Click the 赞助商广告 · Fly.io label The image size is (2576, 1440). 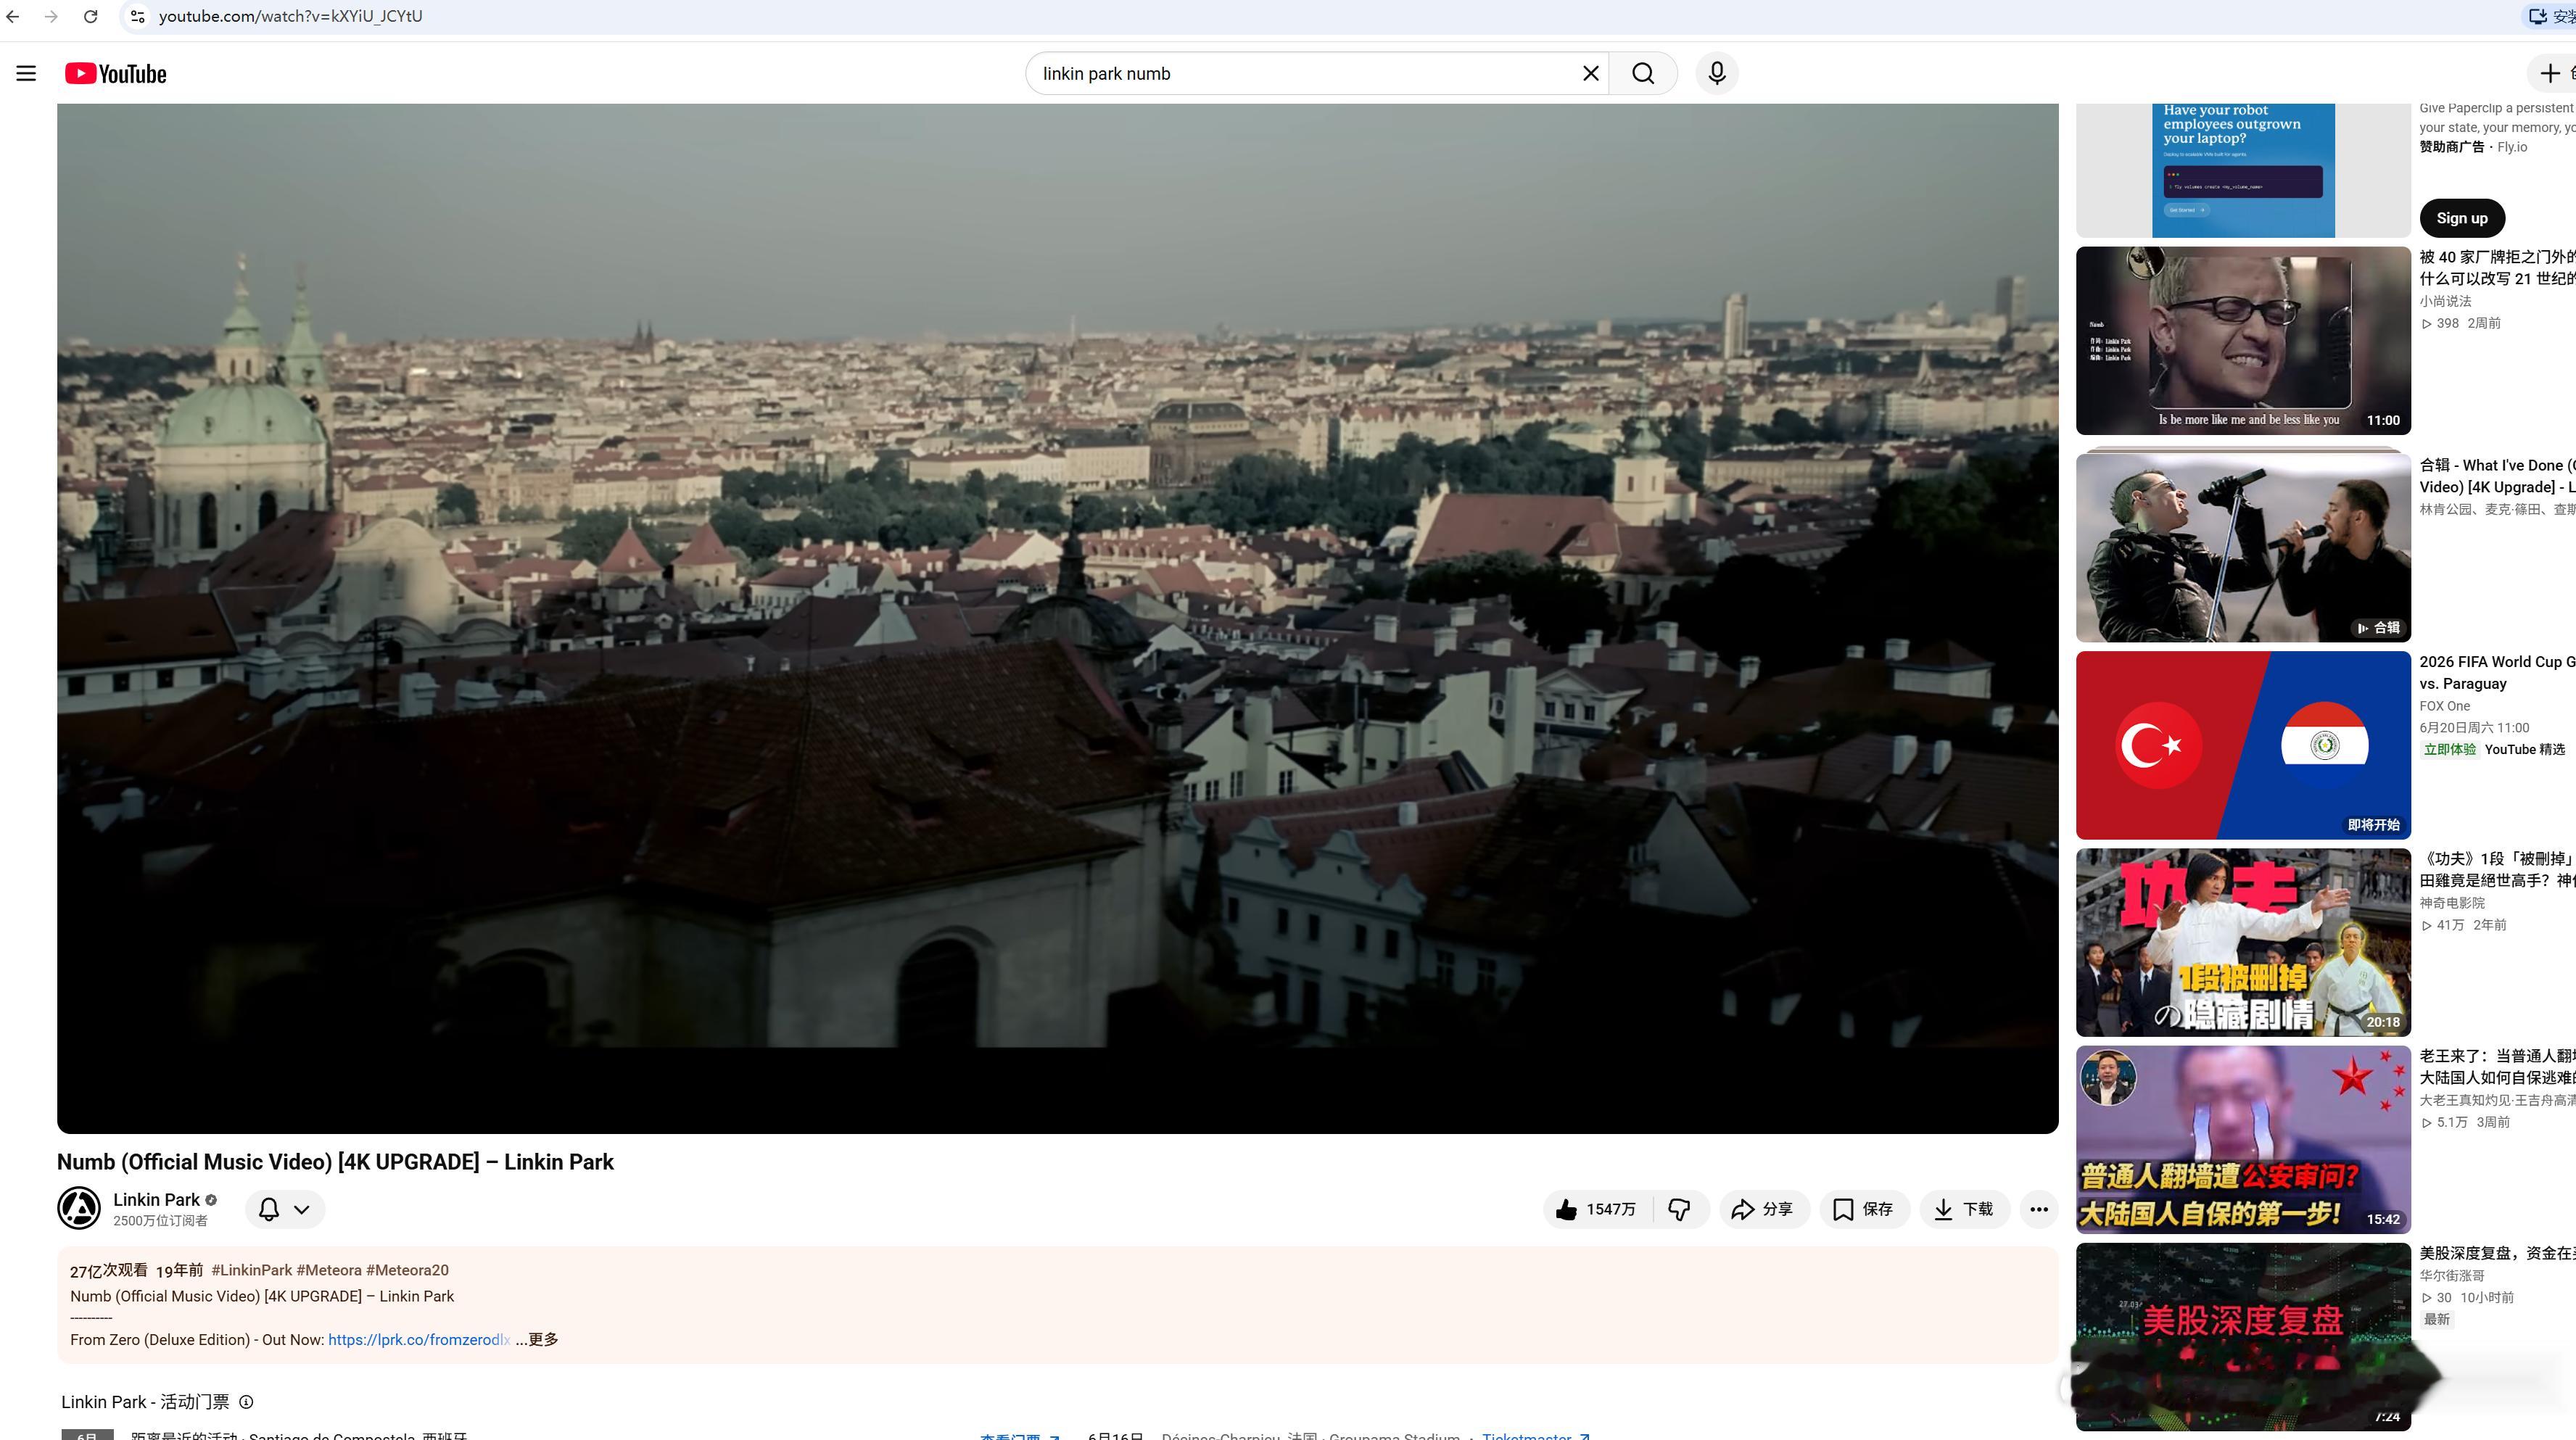2473,147
